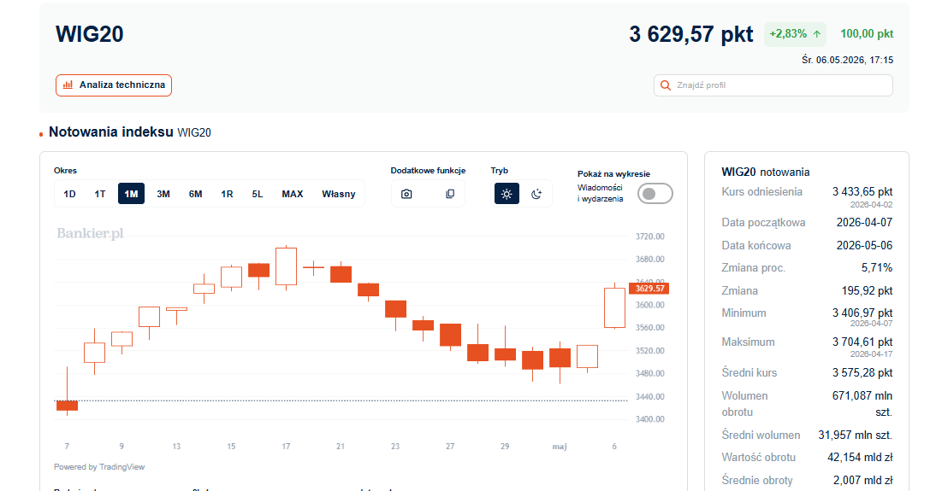Screen dimensions: 948x491
Task: Switch chart period to 5L
Action: tap(258, 194)
